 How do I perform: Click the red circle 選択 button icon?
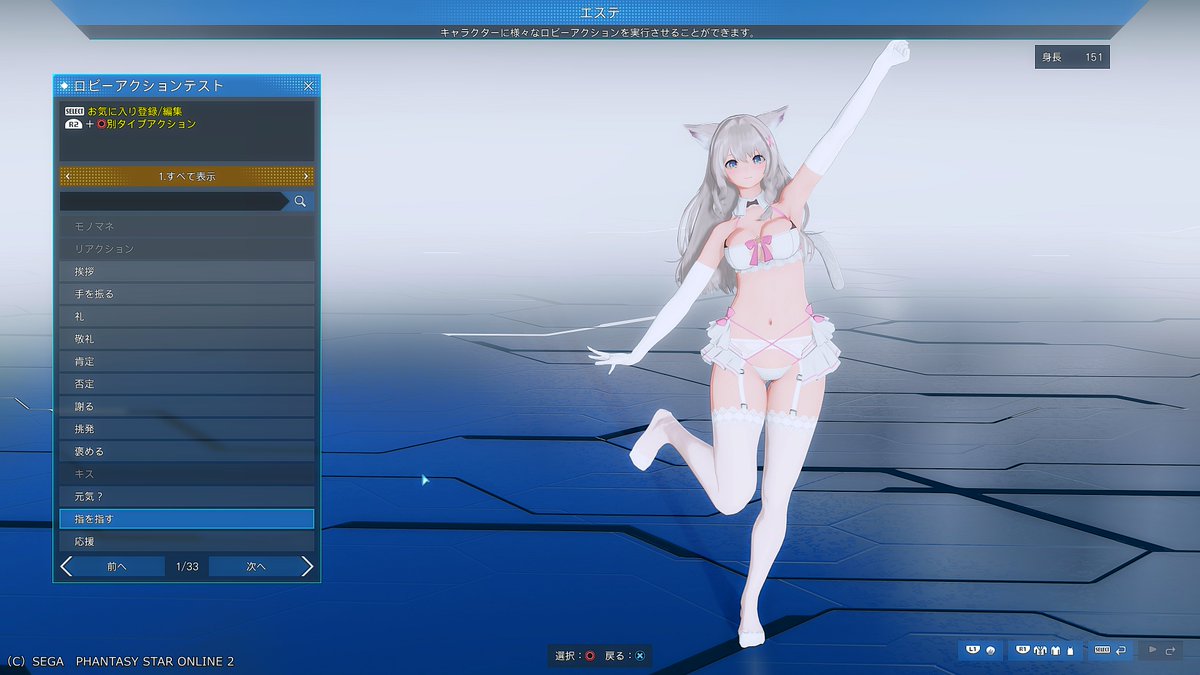pos(590,656)
